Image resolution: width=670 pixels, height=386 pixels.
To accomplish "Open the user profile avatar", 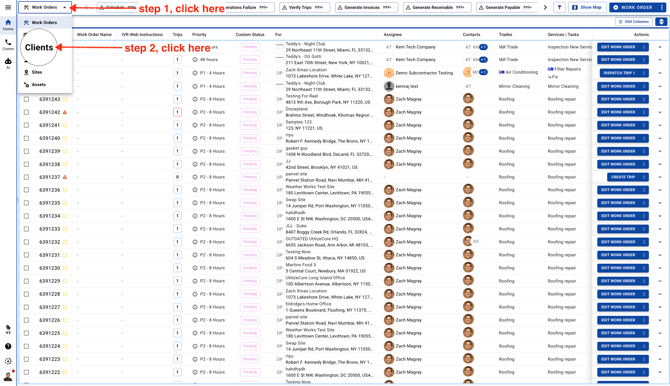I will tap(8, 376).
